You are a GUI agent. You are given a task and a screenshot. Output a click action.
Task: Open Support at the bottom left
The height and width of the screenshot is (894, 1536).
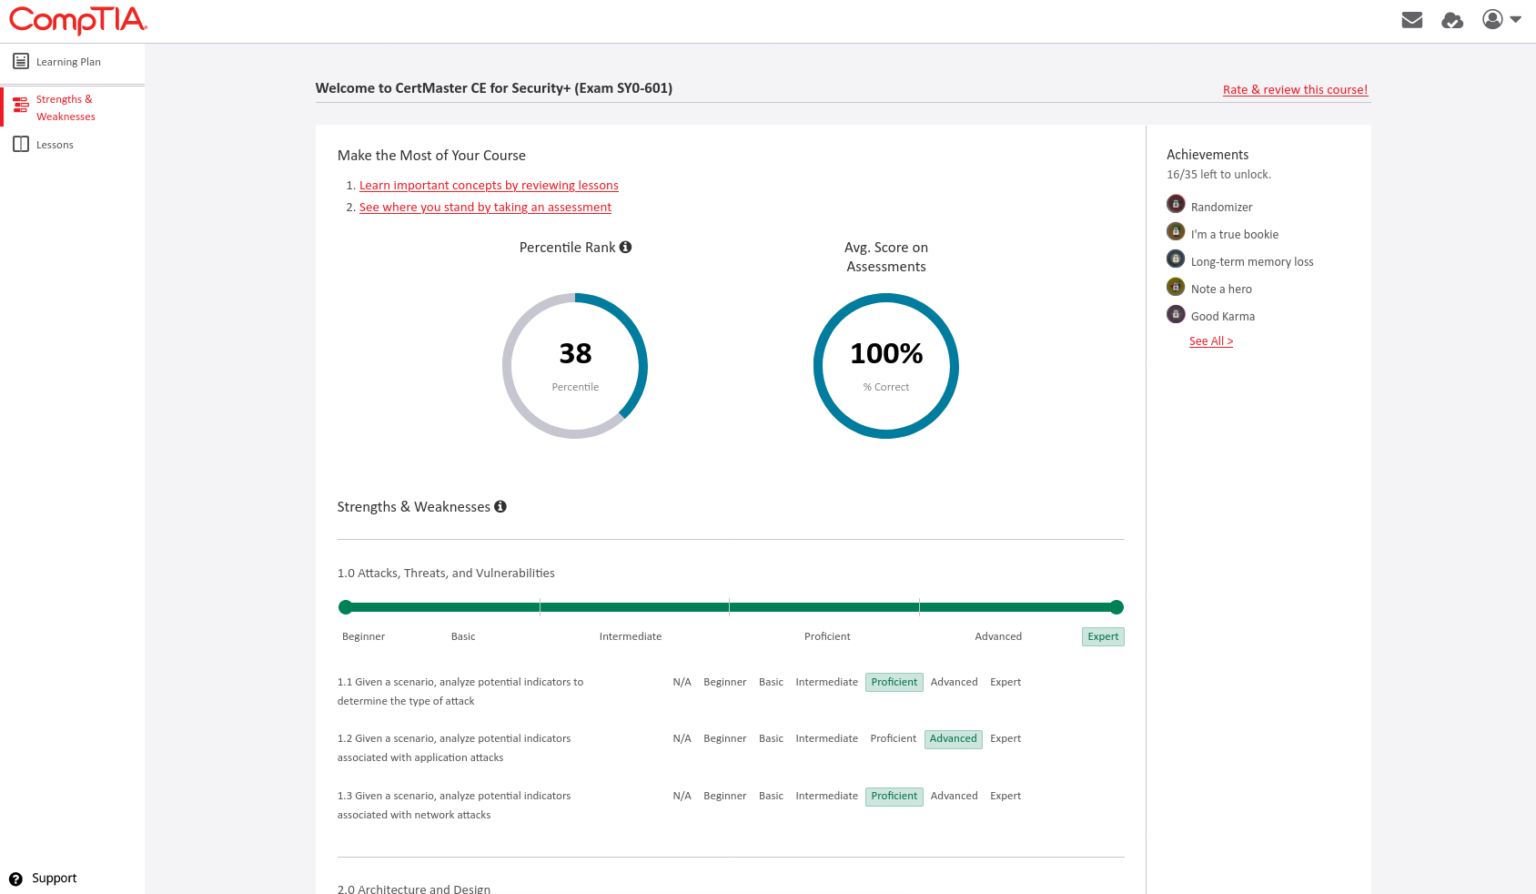pos(53,878)
